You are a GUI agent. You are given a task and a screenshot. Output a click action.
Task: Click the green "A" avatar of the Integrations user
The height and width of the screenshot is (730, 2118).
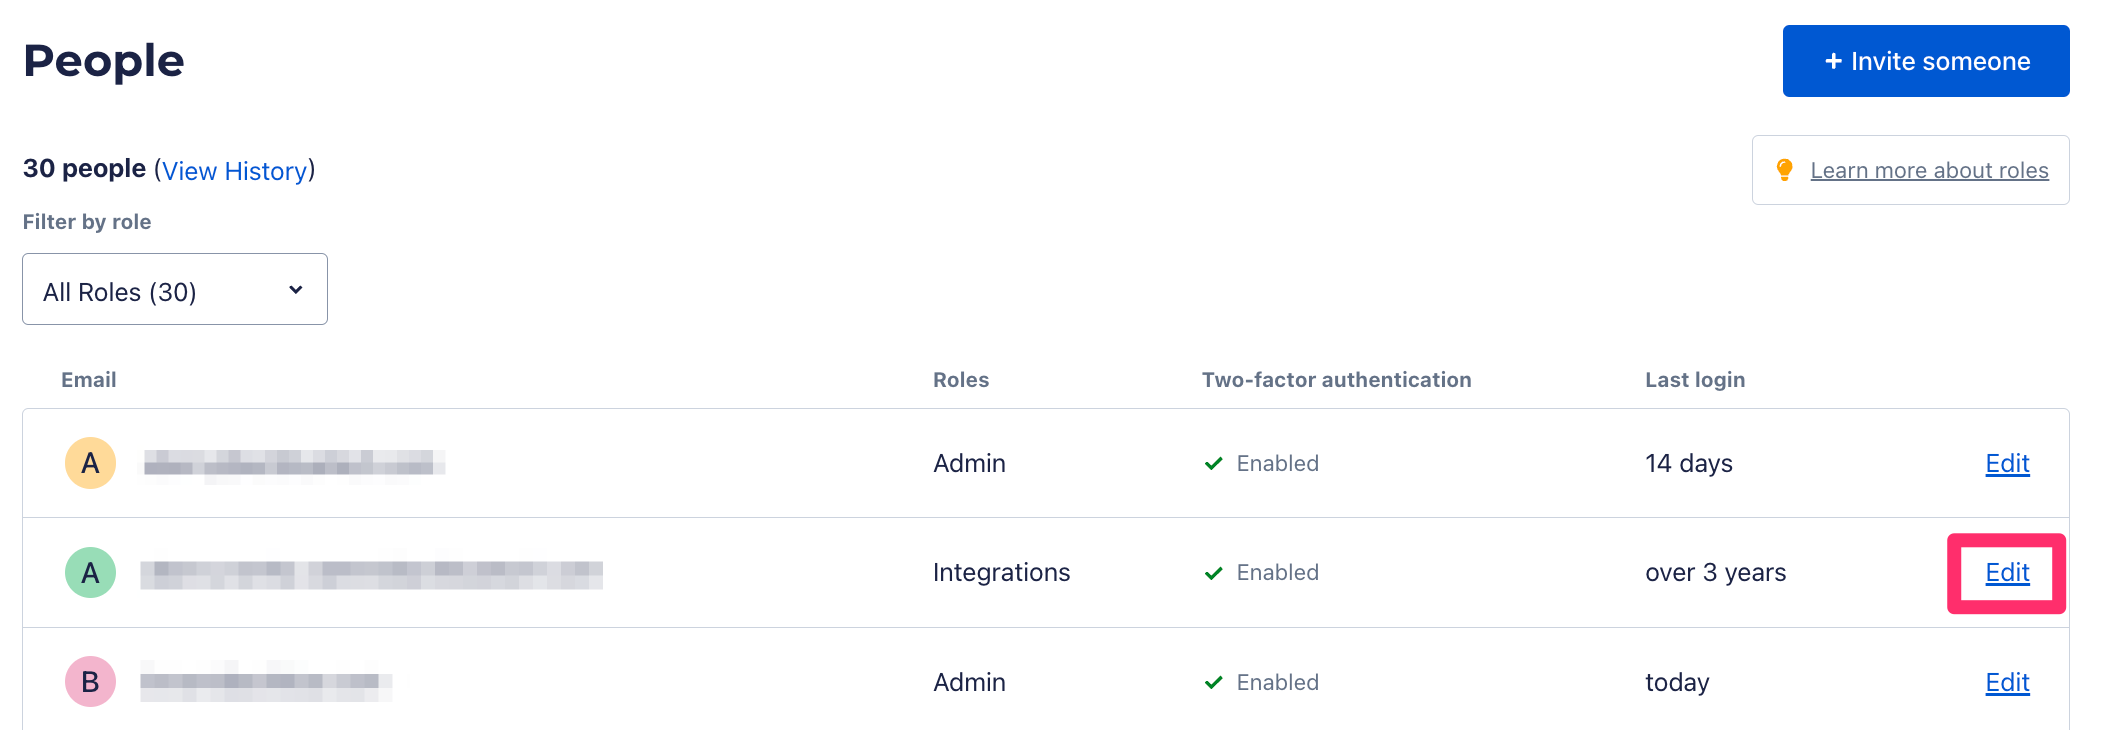click(x=90, y=573)
